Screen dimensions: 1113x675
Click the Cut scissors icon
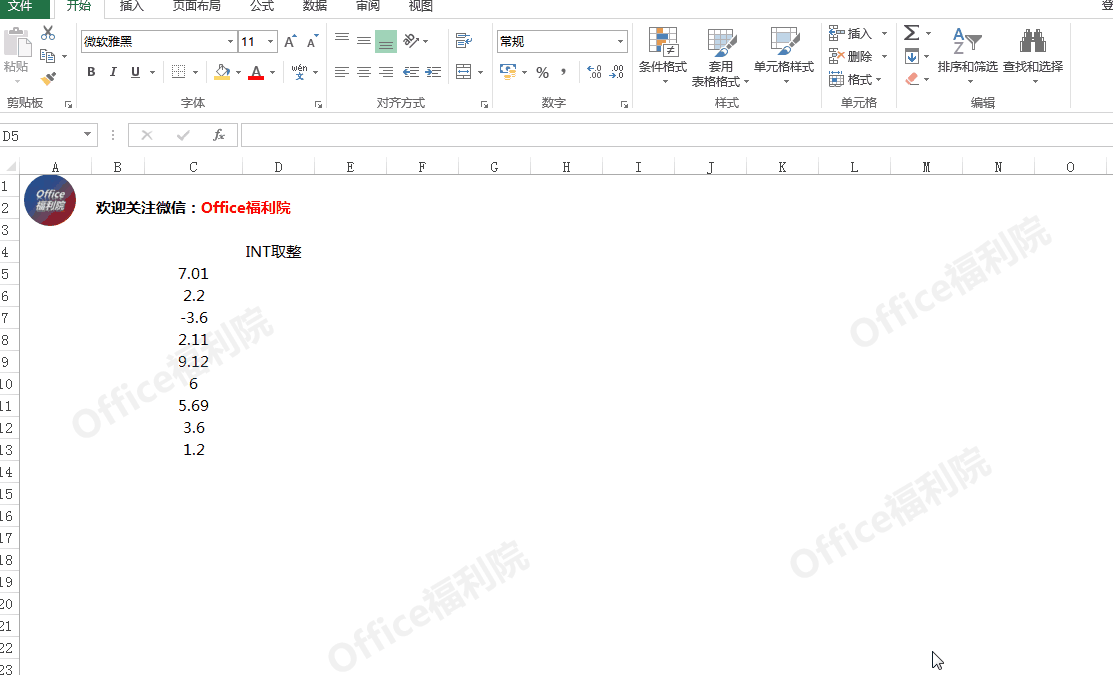pyautogui.click(x=48, y=33)
